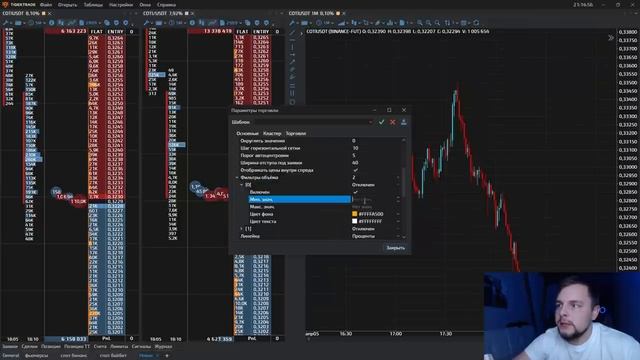This screenshot has width=640, height=360.
Task: Expand the [1] filter node
Action: tap(242, 229)
